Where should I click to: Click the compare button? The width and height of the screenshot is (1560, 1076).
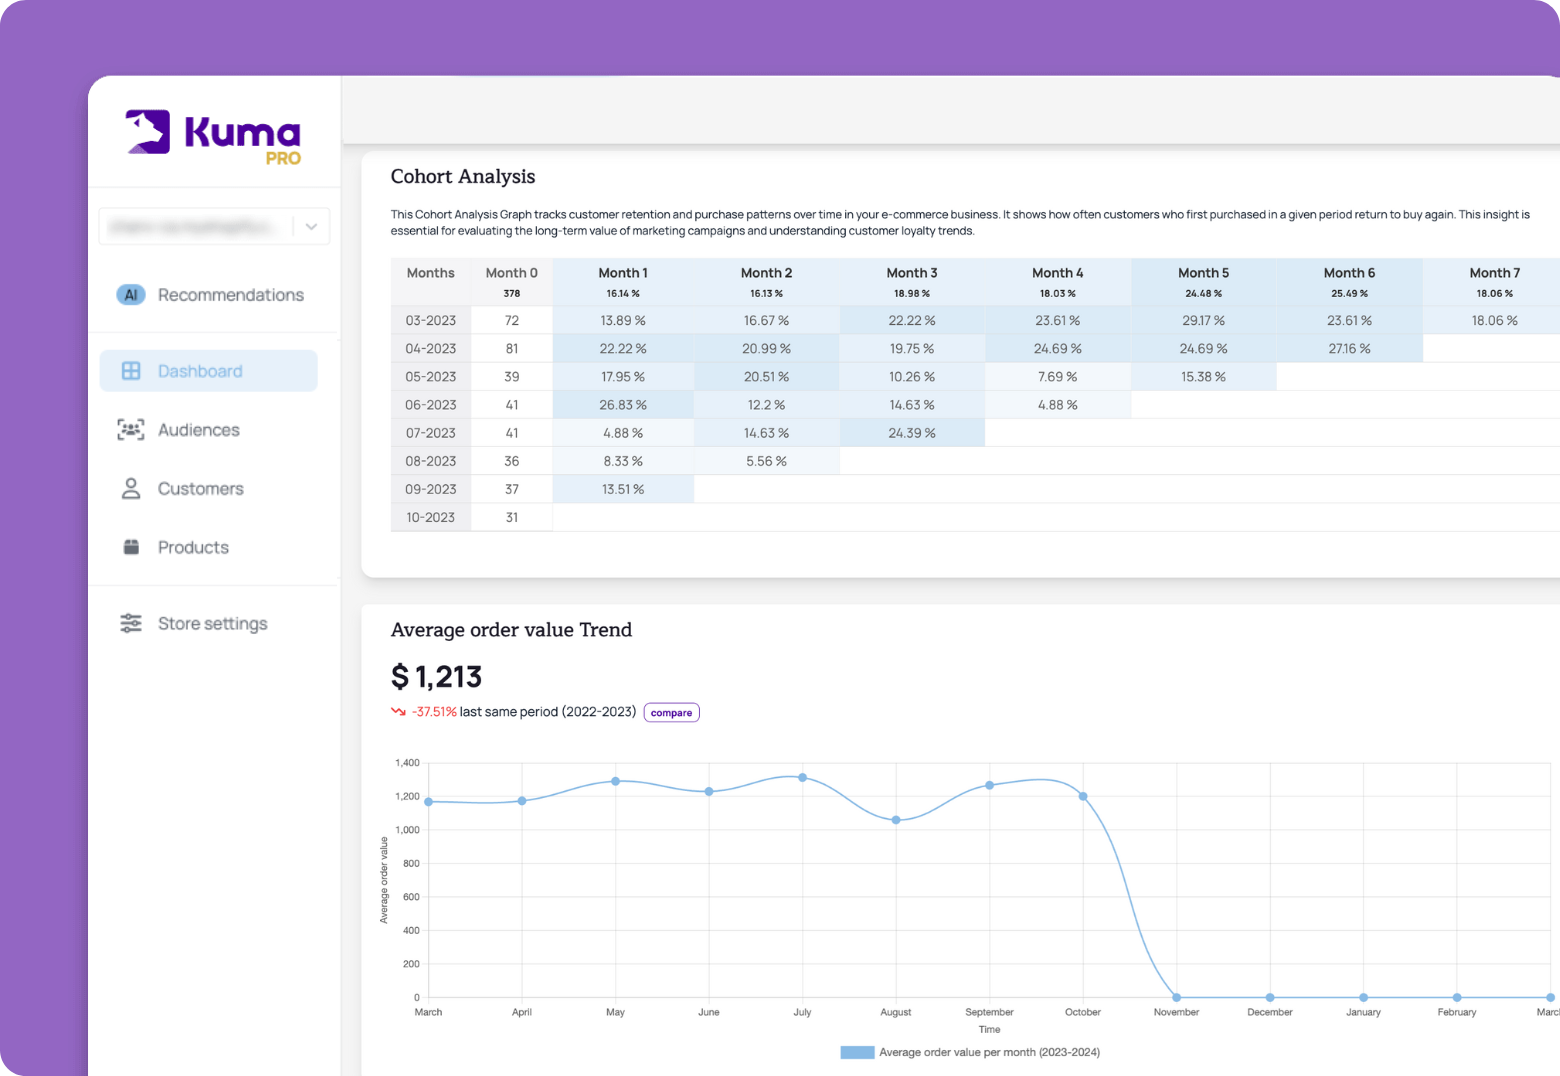(x=671, y=713)
